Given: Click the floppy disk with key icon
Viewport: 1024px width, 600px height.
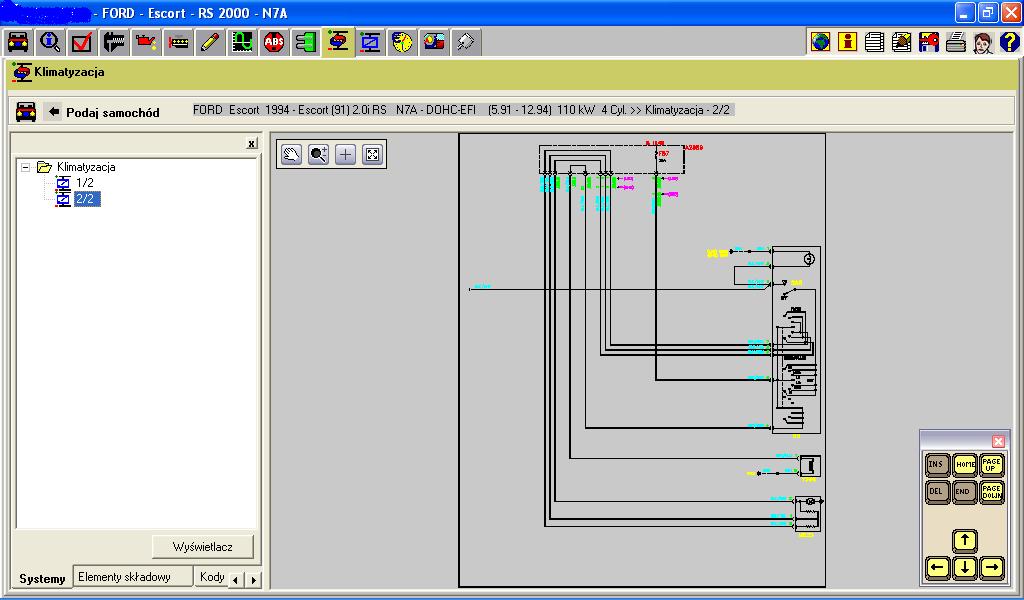Looking at the screenshot, I should [x=928, y=42].
